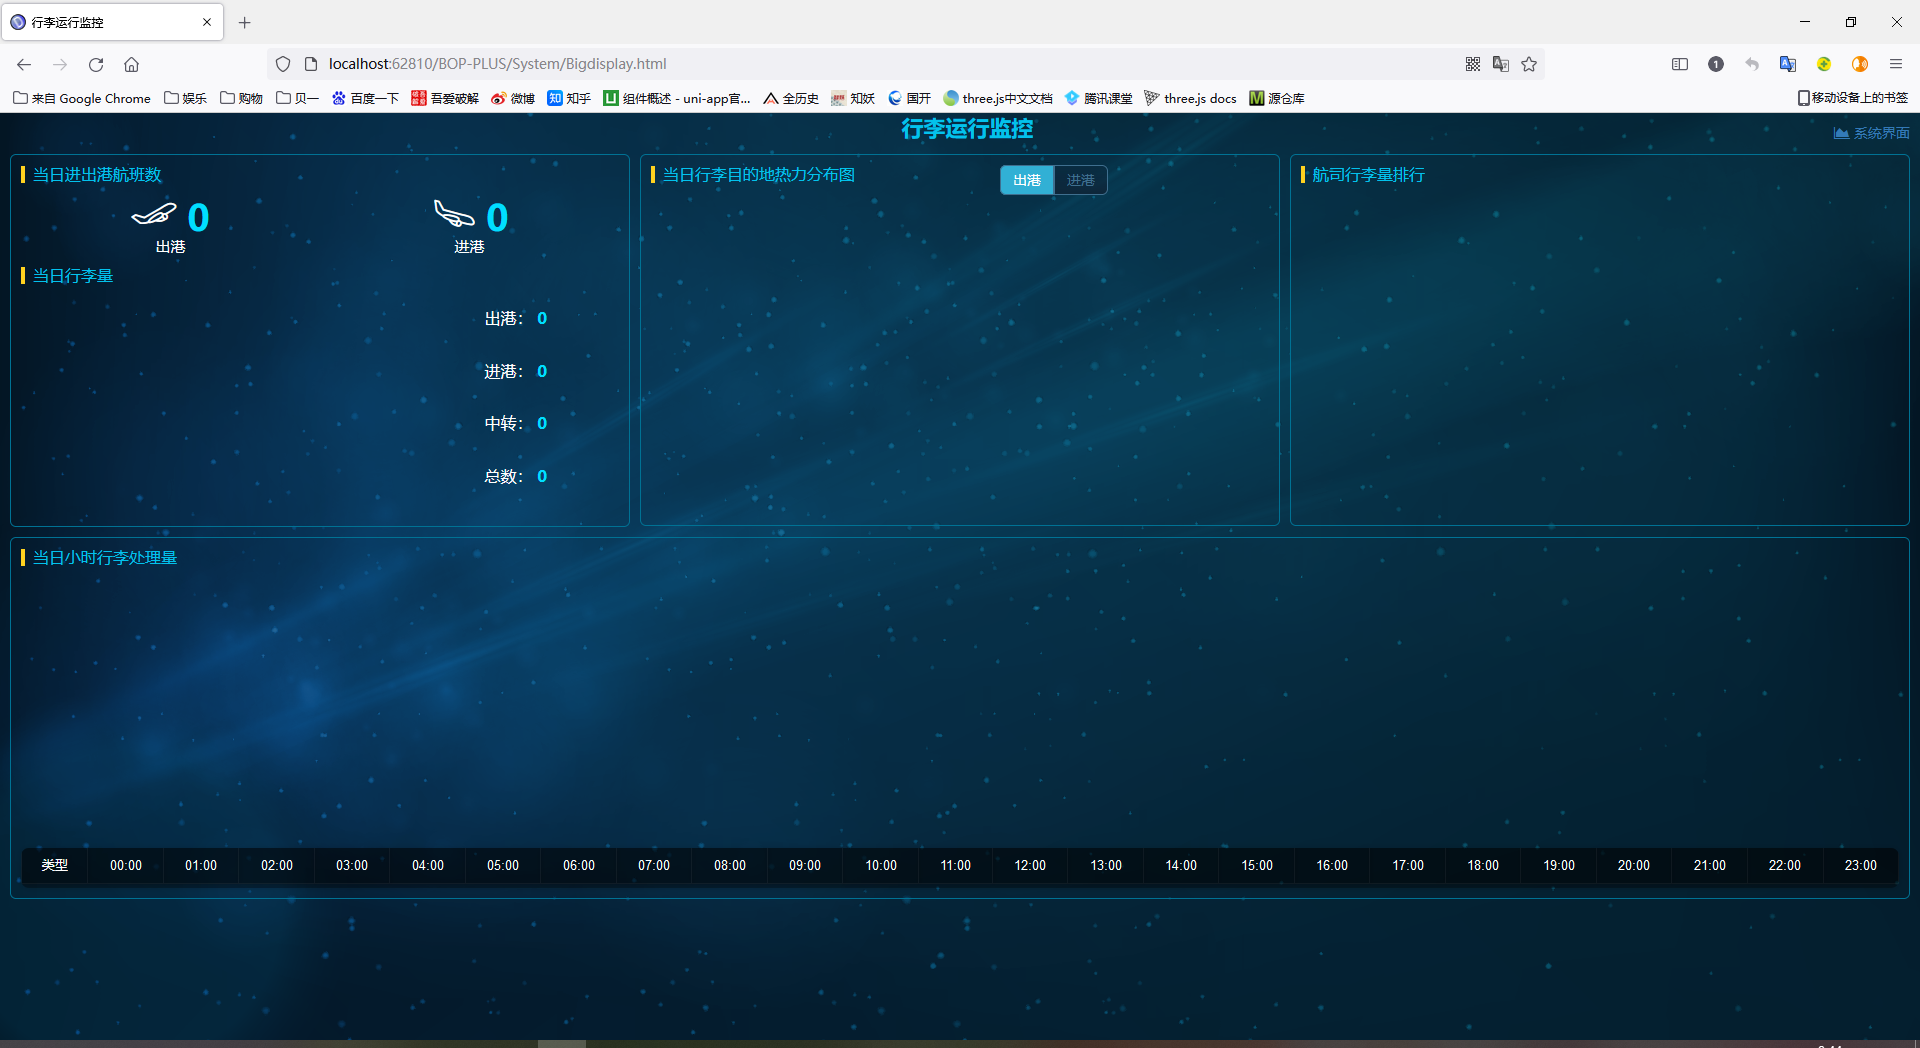Open the Firefox application menu
Image resolution: width=1920 pixels, height=1048 pixels.
tap(1895, 64)
